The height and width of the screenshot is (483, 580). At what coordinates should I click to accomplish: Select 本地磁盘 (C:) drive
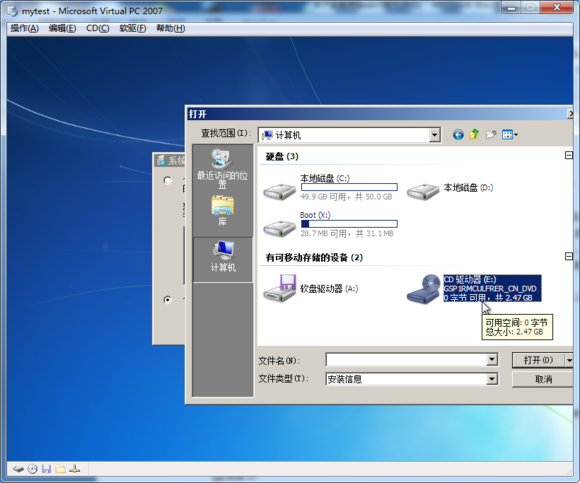(330, 188)
